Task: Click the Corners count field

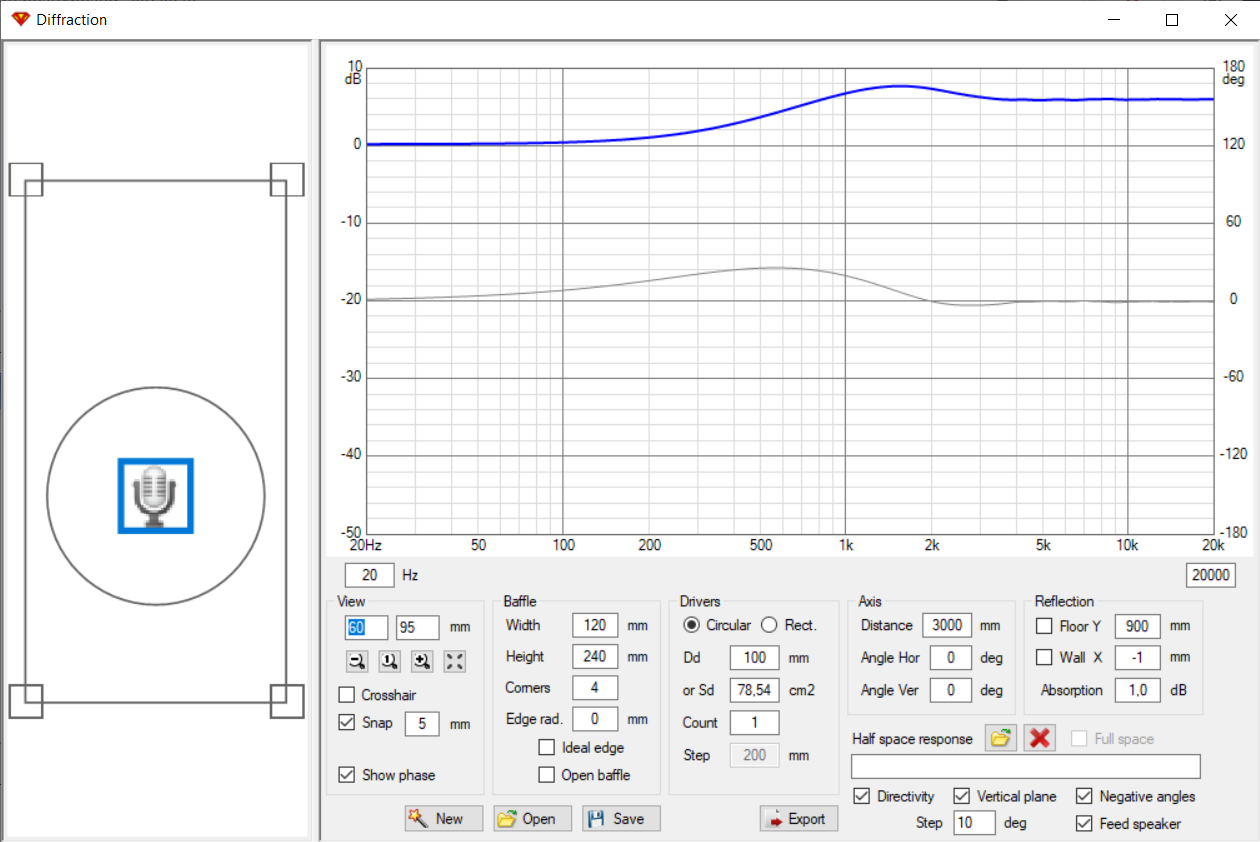Action: coord(595,688)
